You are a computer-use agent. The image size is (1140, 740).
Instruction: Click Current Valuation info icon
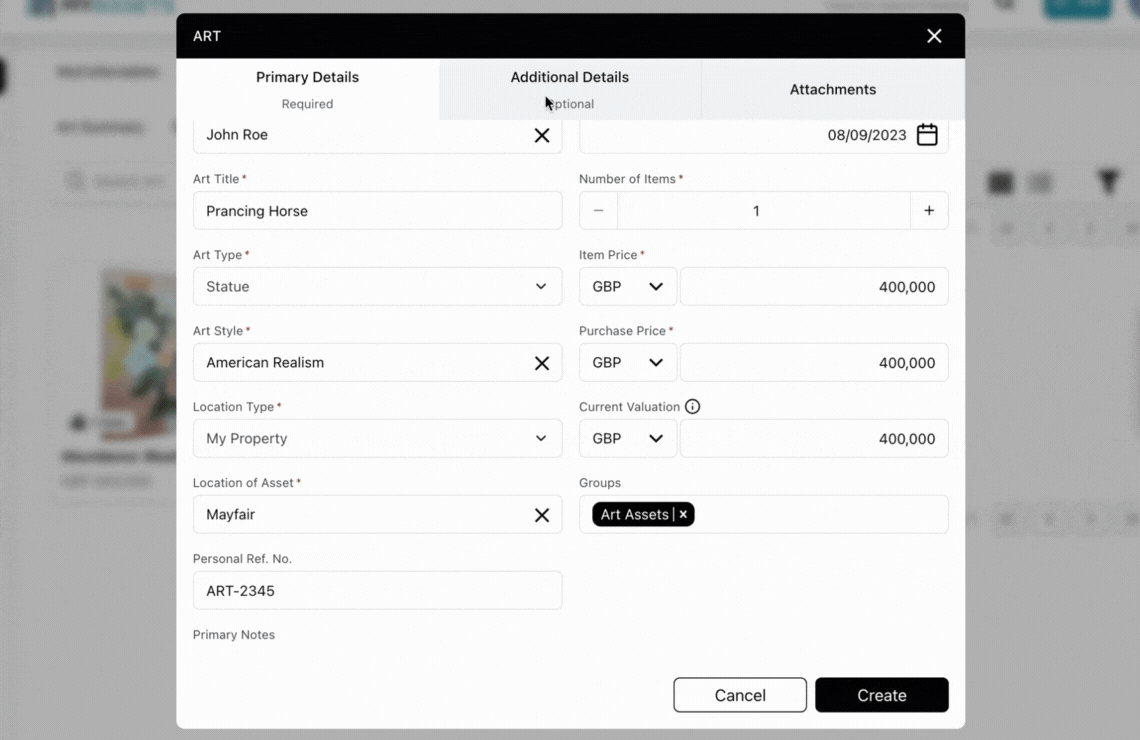coord(692,406)
